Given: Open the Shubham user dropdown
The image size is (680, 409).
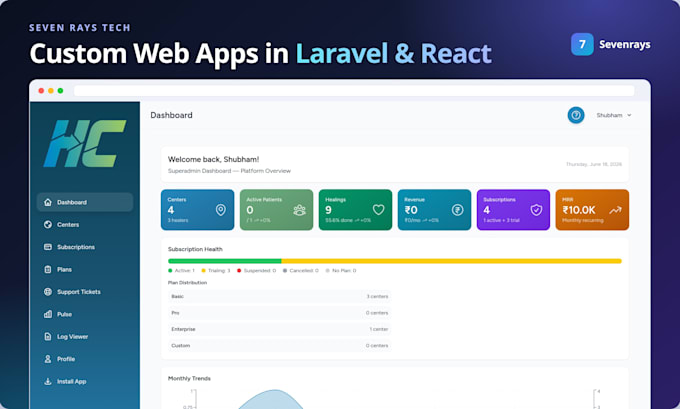Looking at the screenshot, I should [614, 115].
